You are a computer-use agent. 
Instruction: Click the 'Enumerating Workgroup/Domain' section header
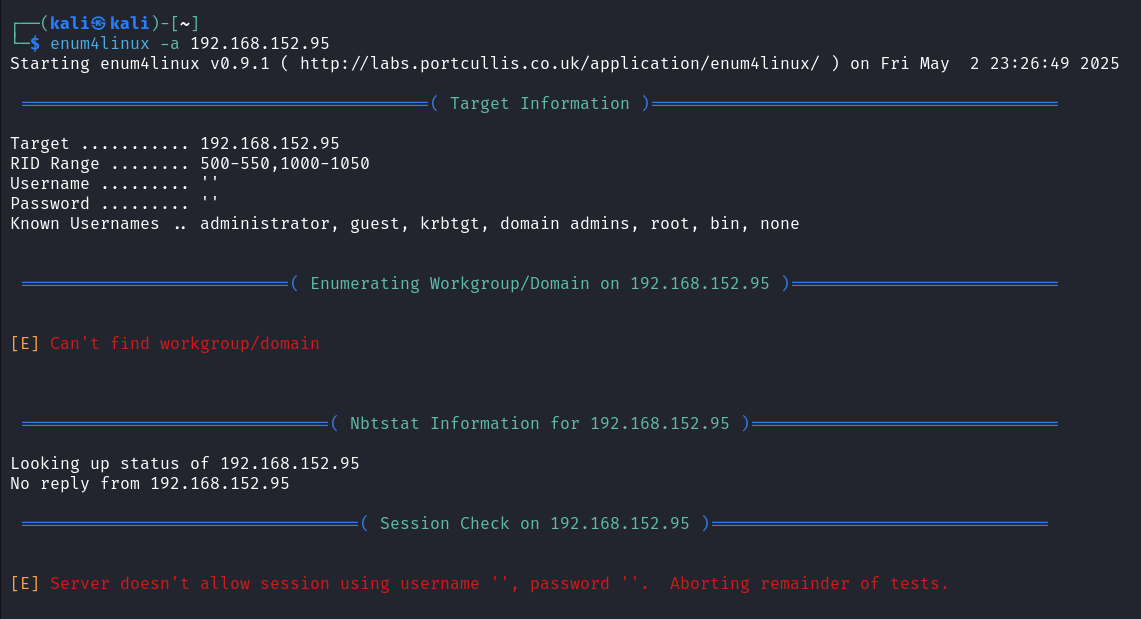click(539, 284)
